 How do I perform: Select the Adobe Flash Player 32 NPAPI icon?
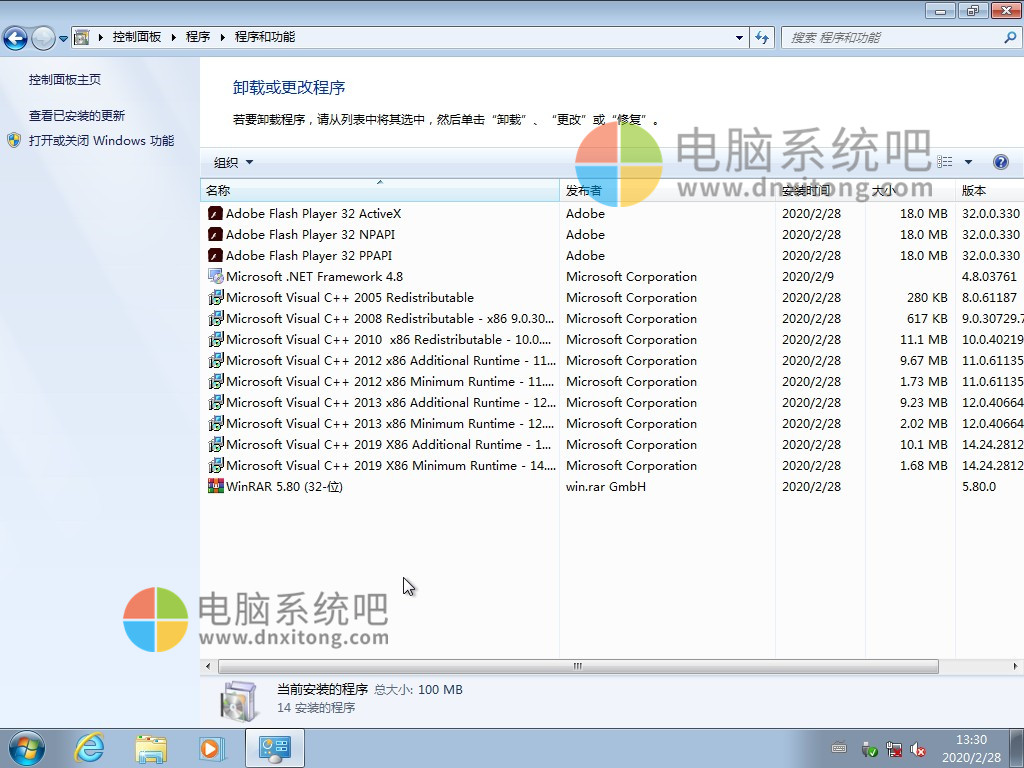point(216,234)
